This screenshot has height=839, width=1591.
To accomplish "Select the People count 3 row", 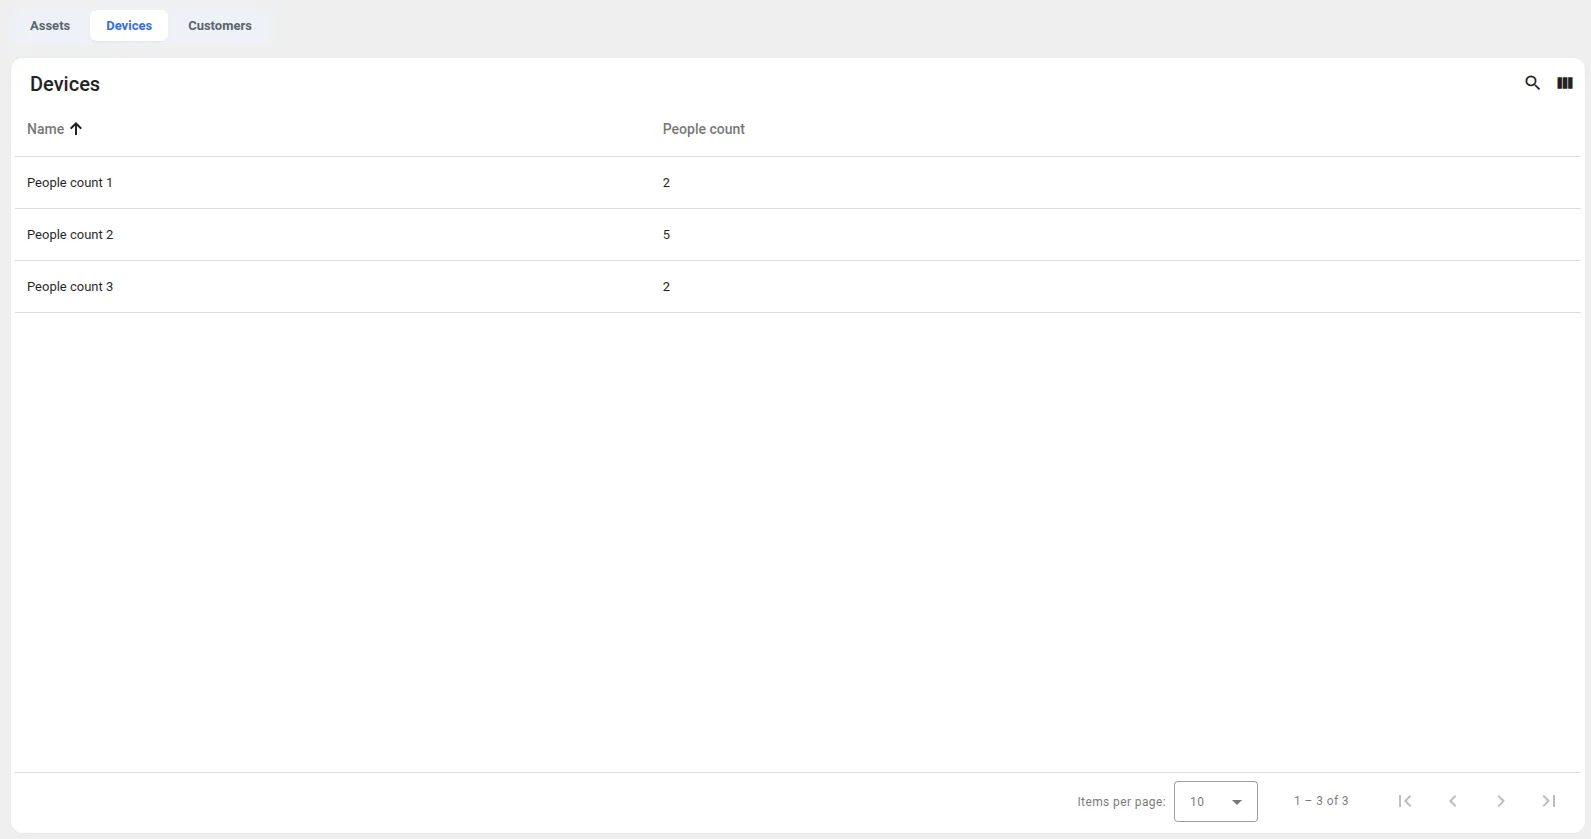I will coord(797,287).
